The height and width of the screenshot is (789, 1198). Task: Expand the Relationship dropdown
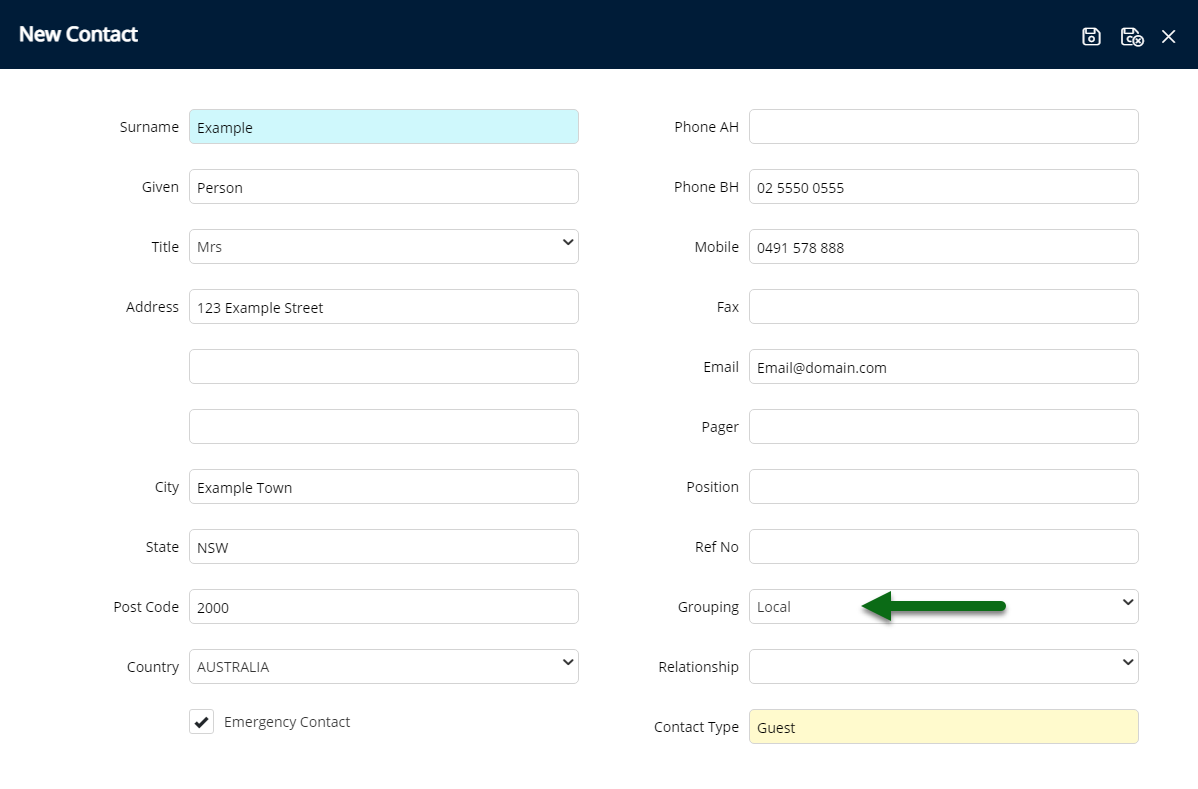click(943, 667)
